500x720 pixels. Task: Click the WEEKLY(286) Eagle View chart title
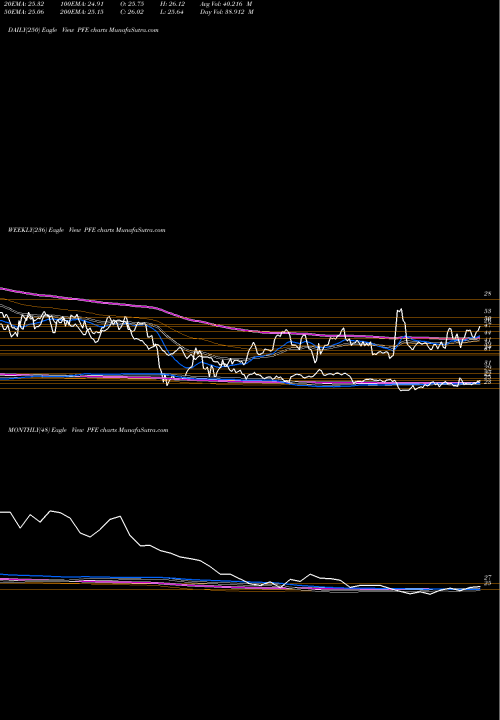tap(86, 230)
